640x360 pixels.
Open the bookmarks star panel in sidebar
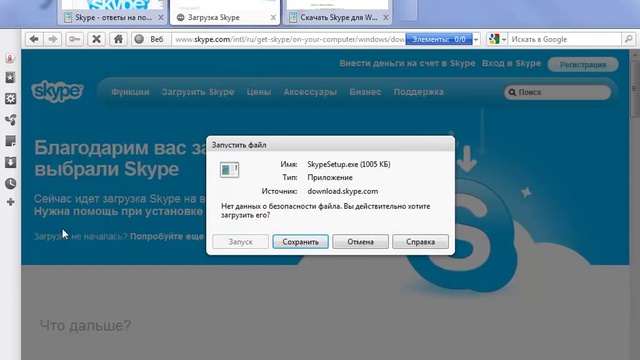pyautogui.click(x=11, y=78)
